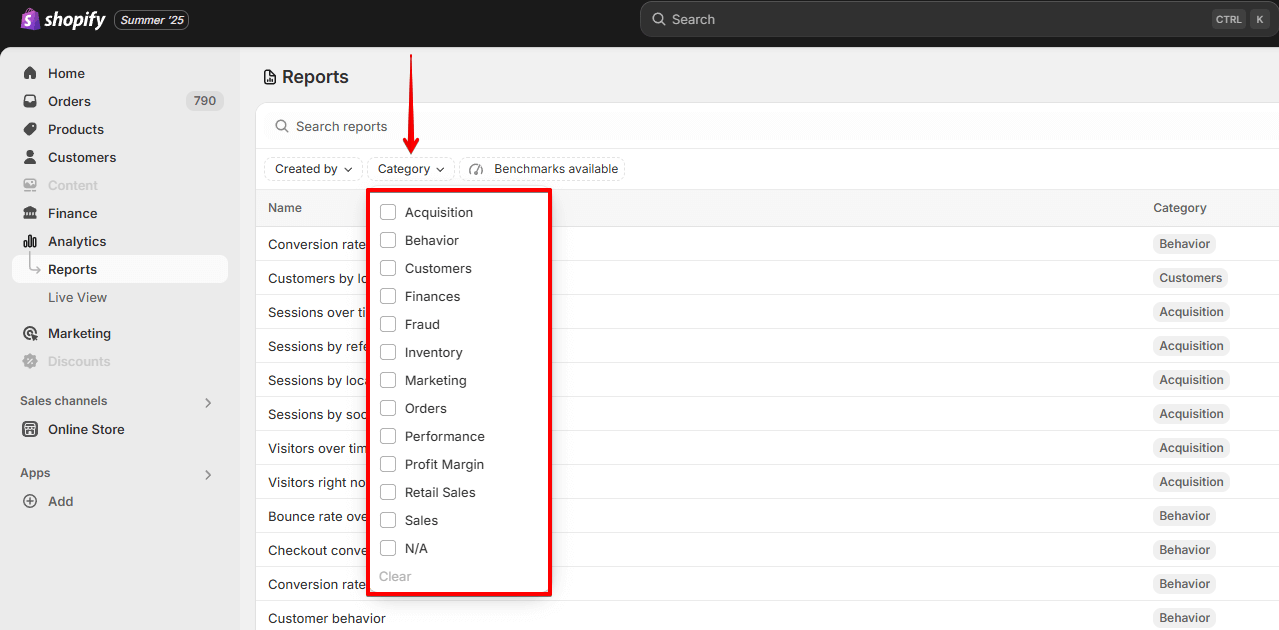Enable the Fraud category filter checkbox
1279x630 pixels.
(x=388, y=324)
